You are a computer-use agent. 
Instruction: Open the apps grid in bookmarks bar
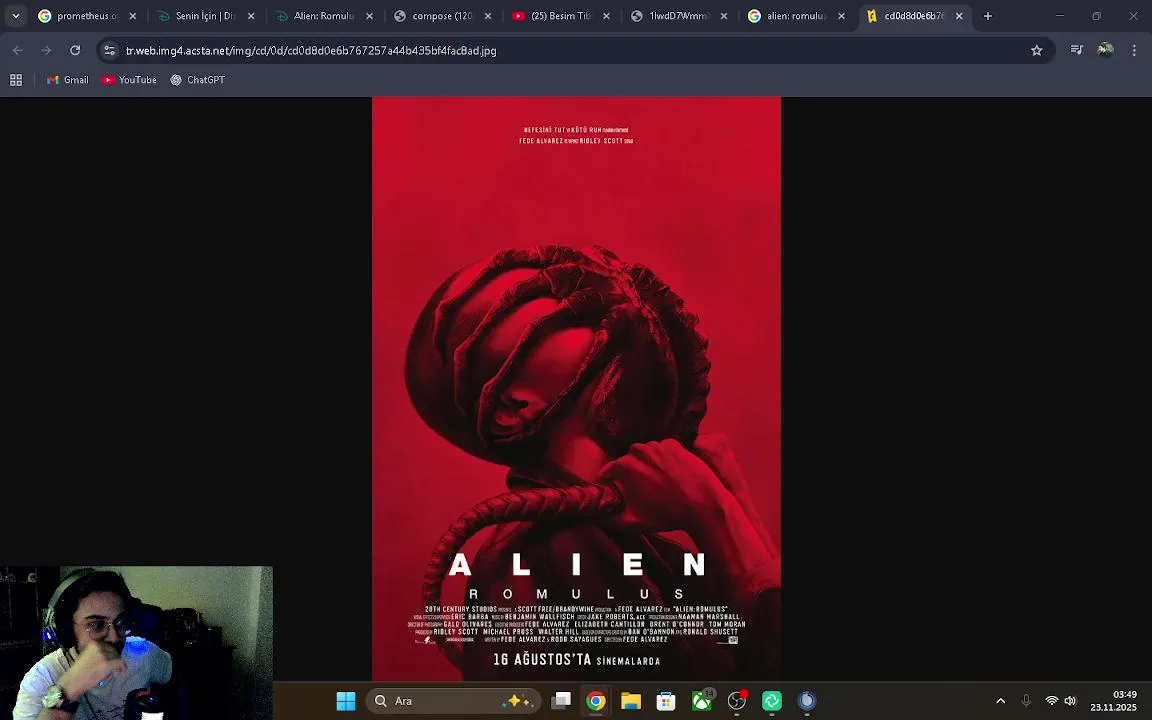[x=15, y=80]
